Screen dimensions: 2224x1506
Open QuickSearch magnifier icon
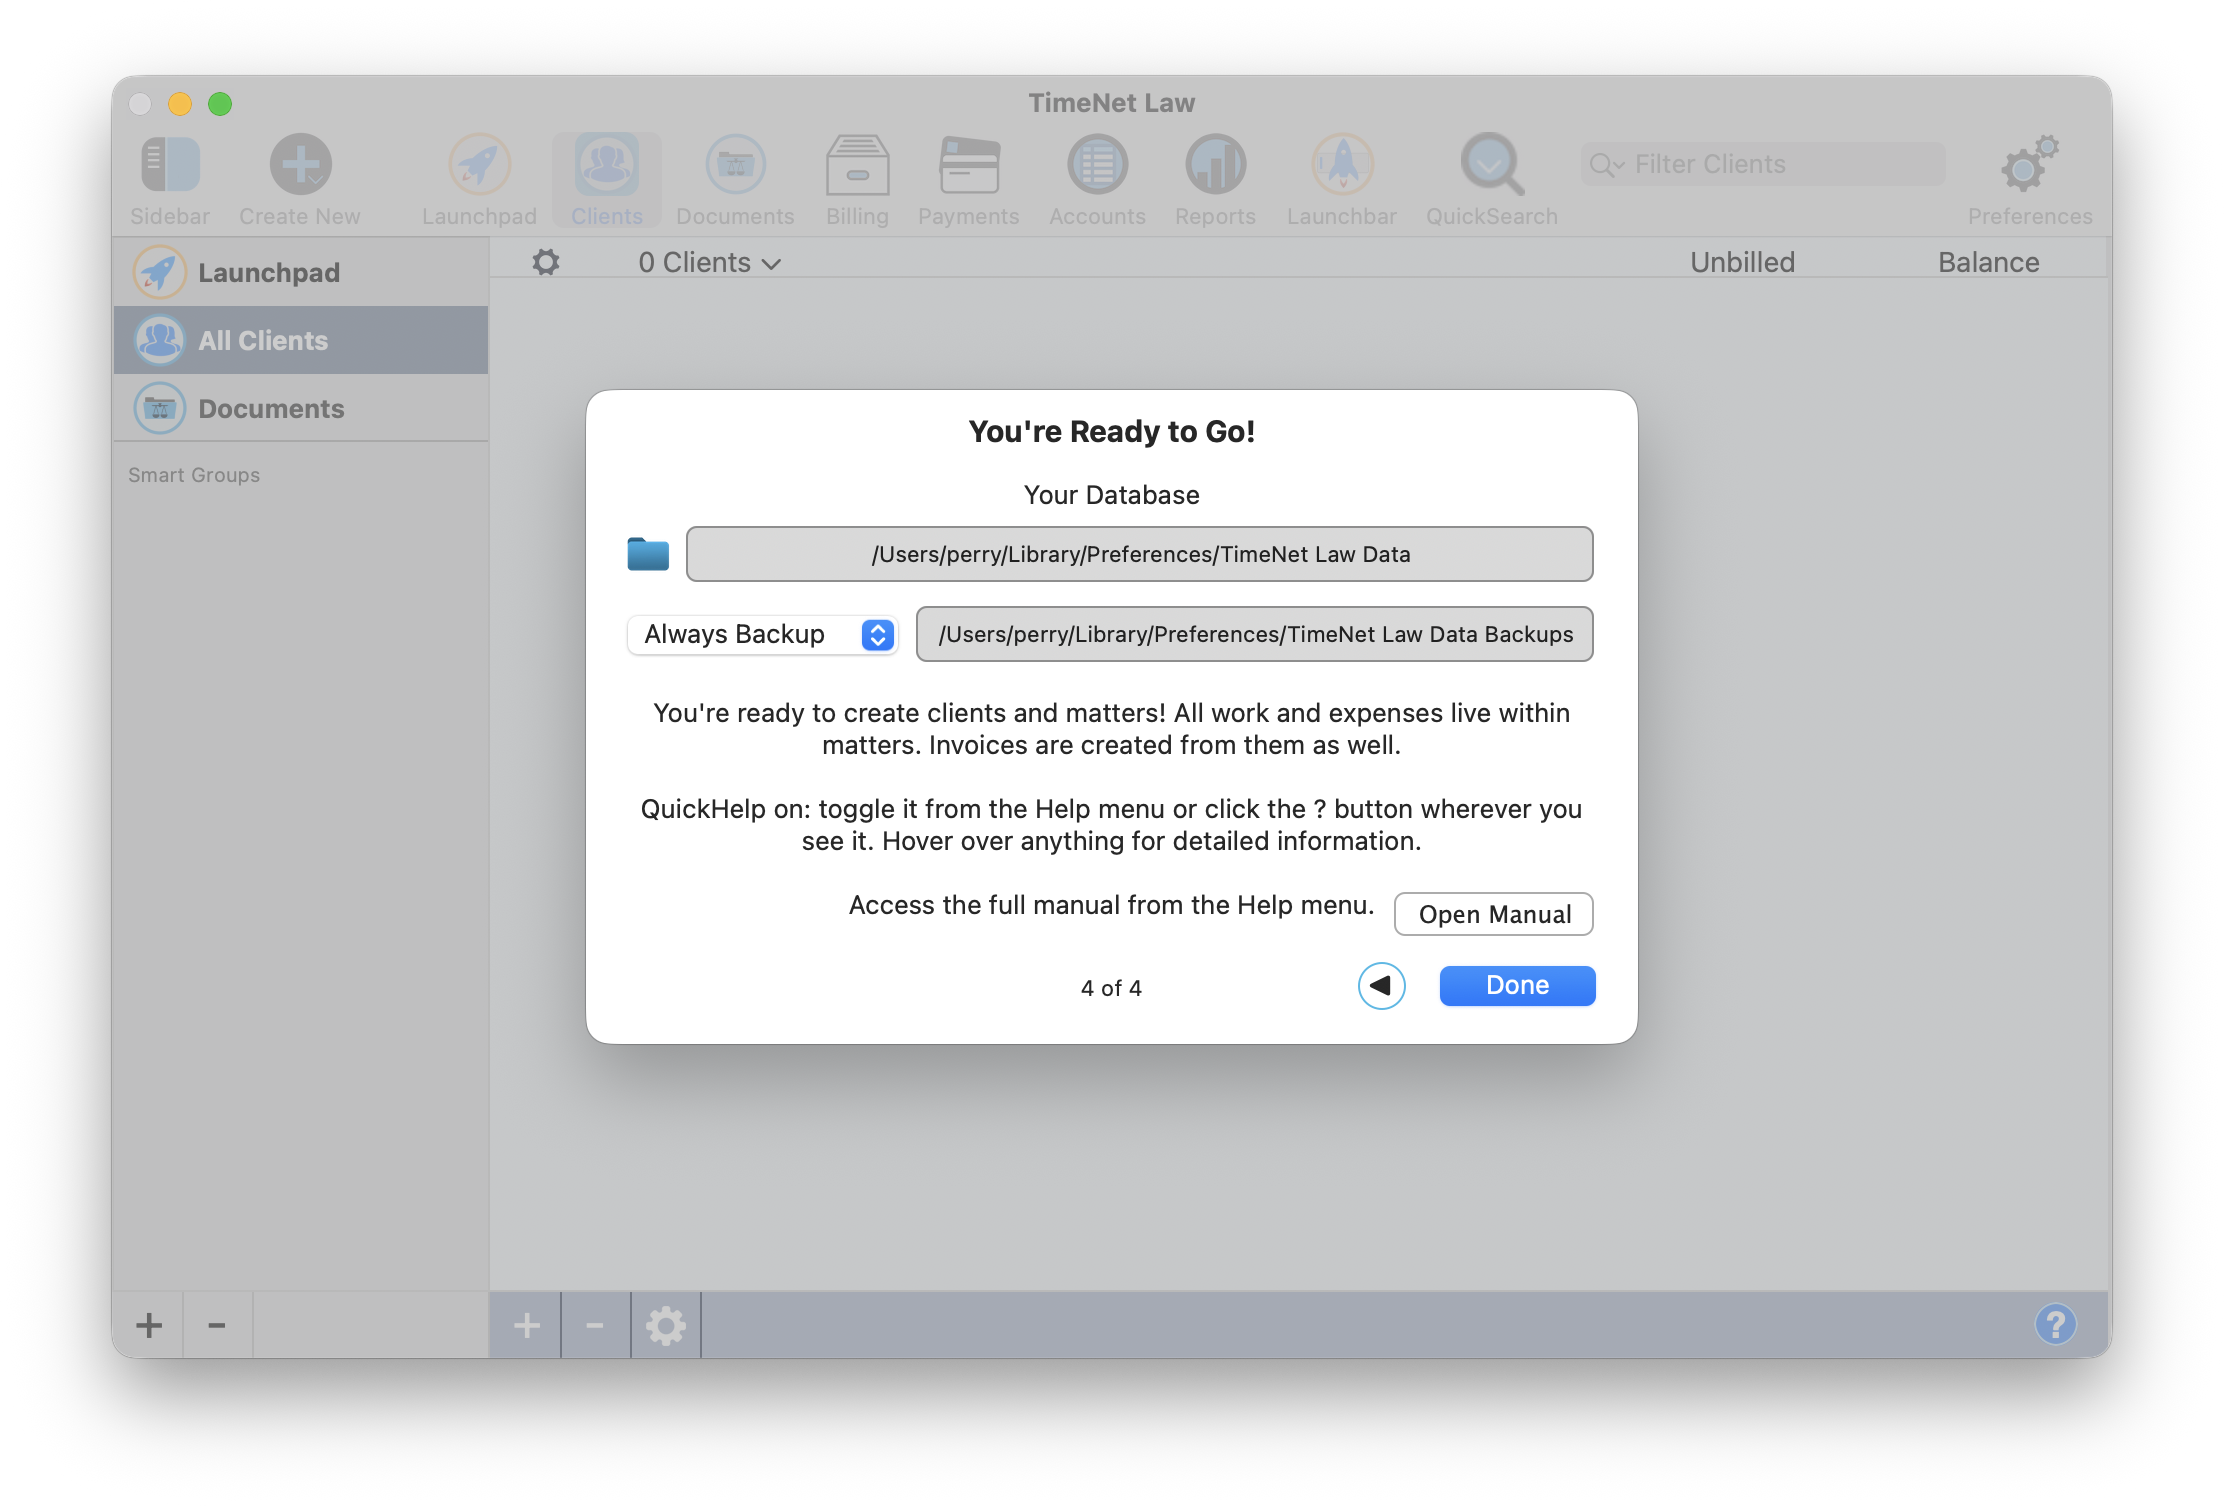pos(1492,165)
